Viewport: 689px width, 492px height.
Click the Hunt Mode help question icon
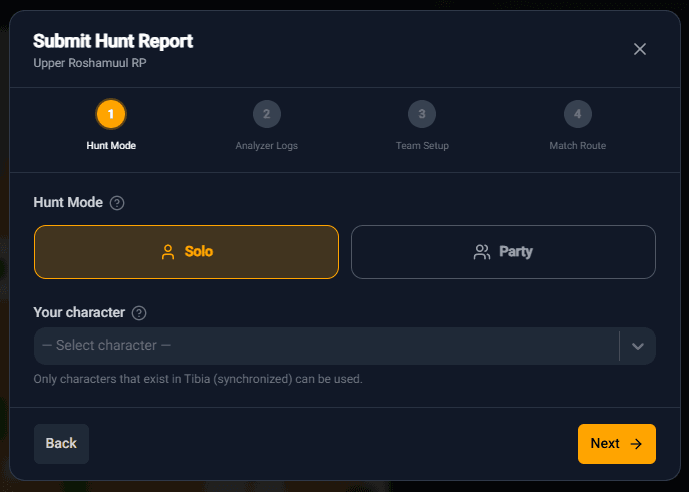point(117,203)
